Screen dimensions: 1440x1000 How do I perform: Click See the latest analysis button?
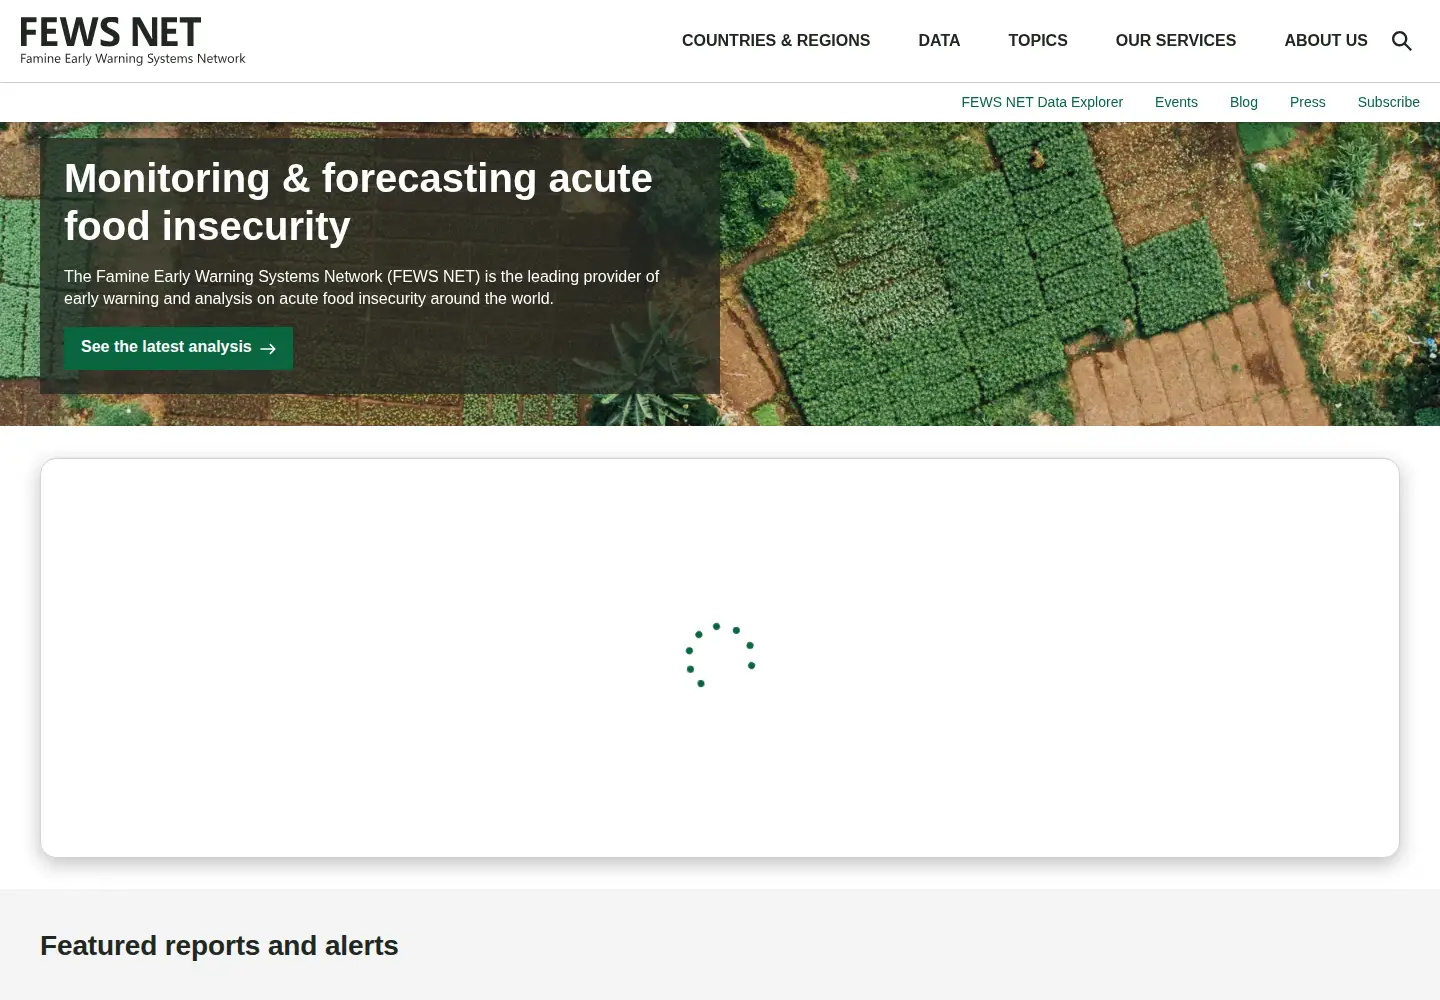tap(178, 348)
